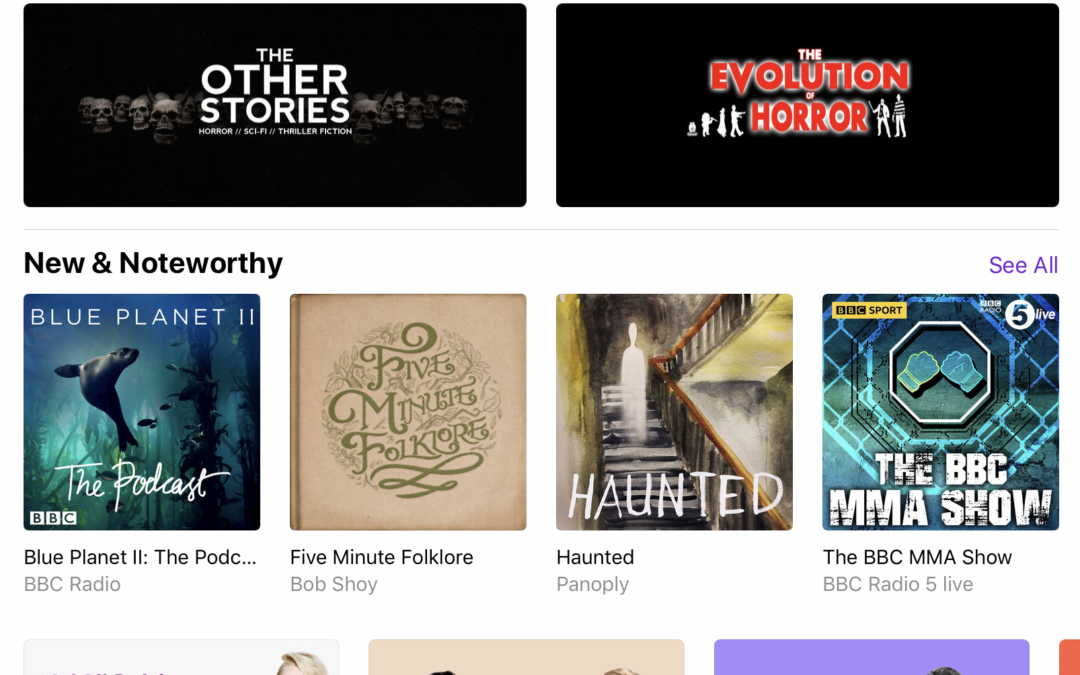Open The Evolution of Horror banner

pyautogui.click(x=807, y=105)
